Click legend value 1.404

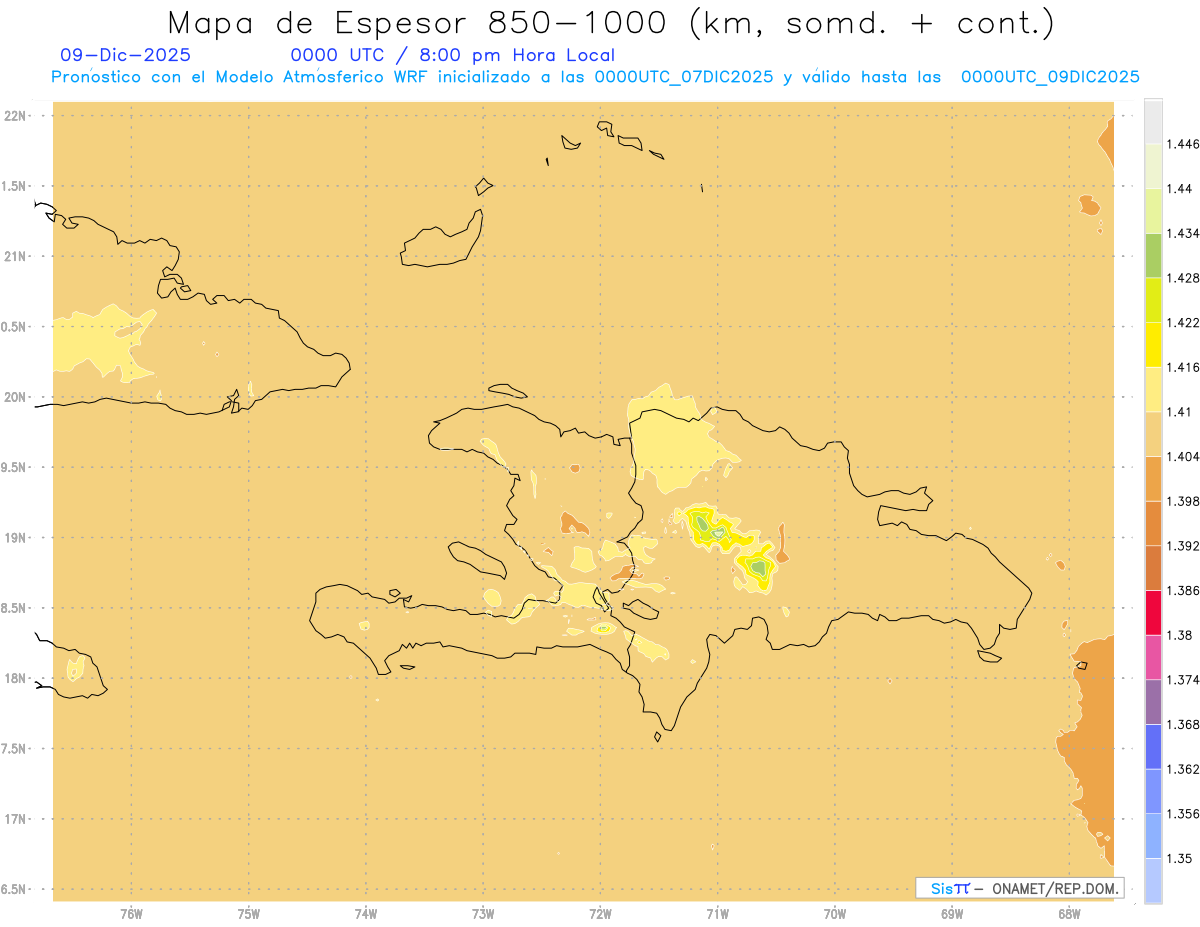(1183, 456)
